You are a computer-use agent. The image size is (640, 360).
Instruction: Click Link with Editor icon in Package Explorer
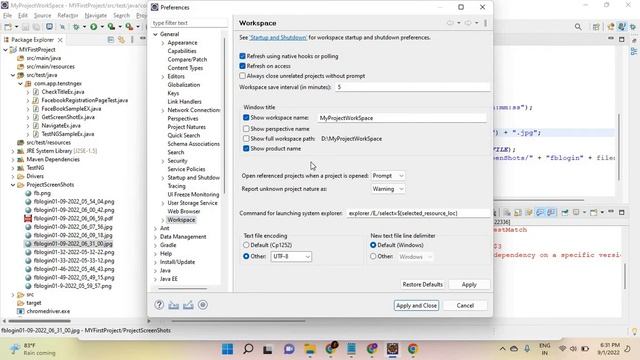click(x=121, y=40)
